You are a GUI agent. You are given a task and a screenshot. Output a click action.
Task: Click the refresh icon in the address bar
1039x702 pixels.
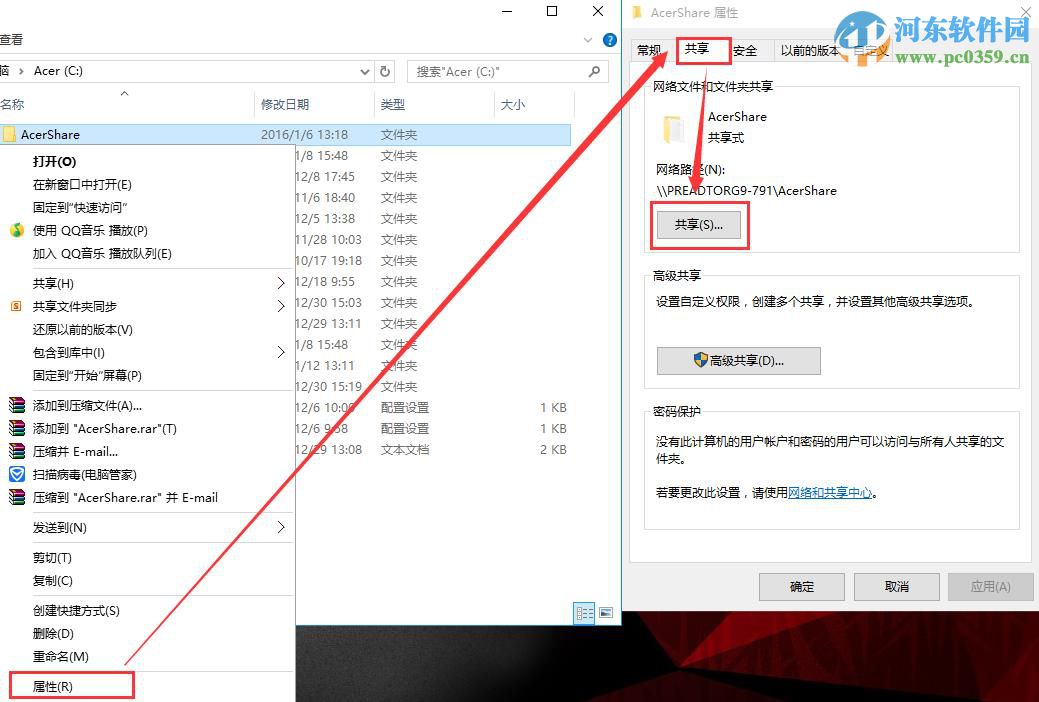(x=385, y=71)
